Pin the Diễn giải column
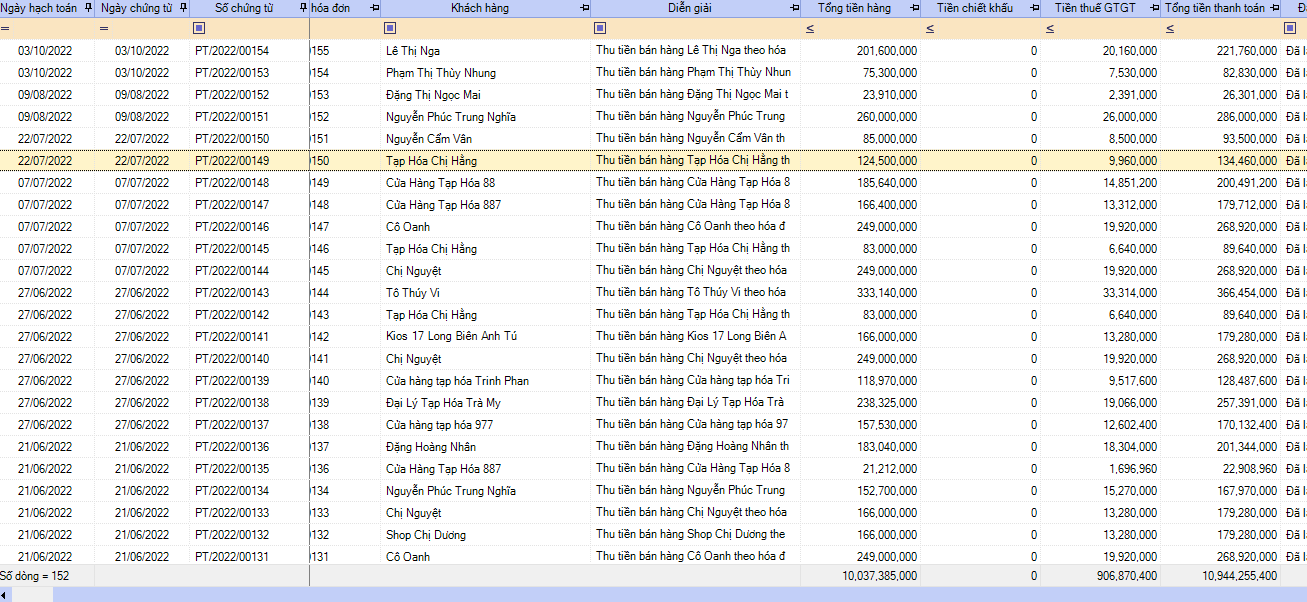This screenshot has height=602, width=1307. (x=794, y=8)
